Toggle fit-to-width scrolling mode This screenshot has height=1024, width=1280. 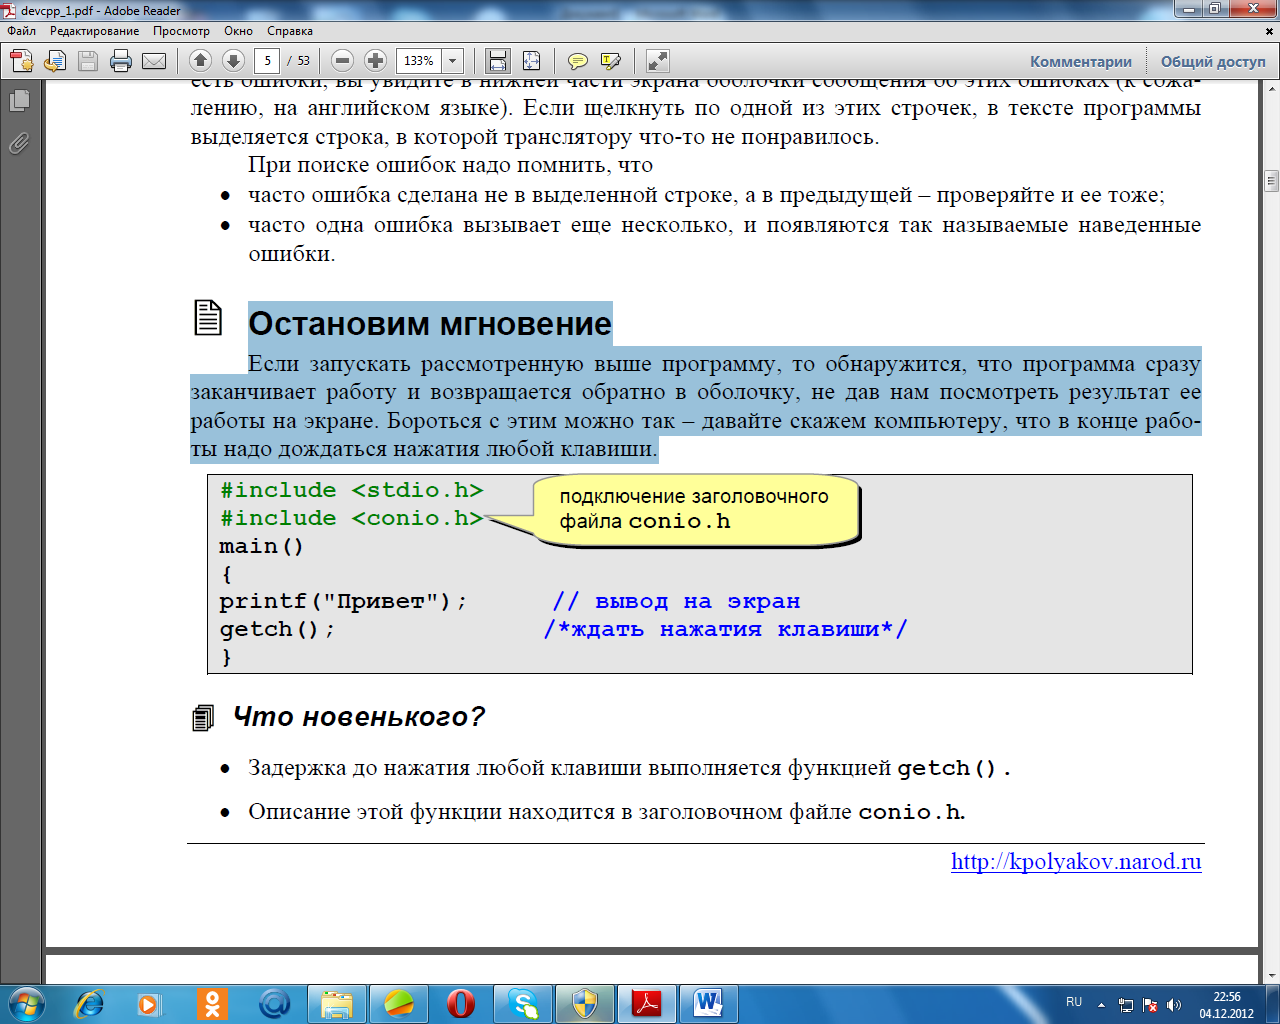(x=497, y=61)
